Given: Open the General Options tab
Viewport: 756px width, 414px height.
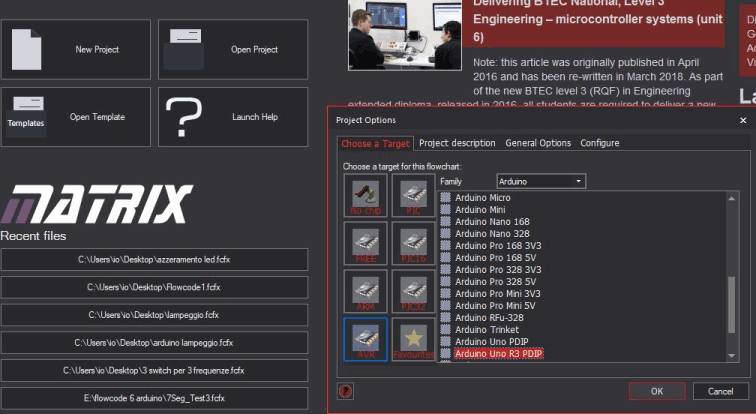Looking at the screenshot, I should point(538,143).
